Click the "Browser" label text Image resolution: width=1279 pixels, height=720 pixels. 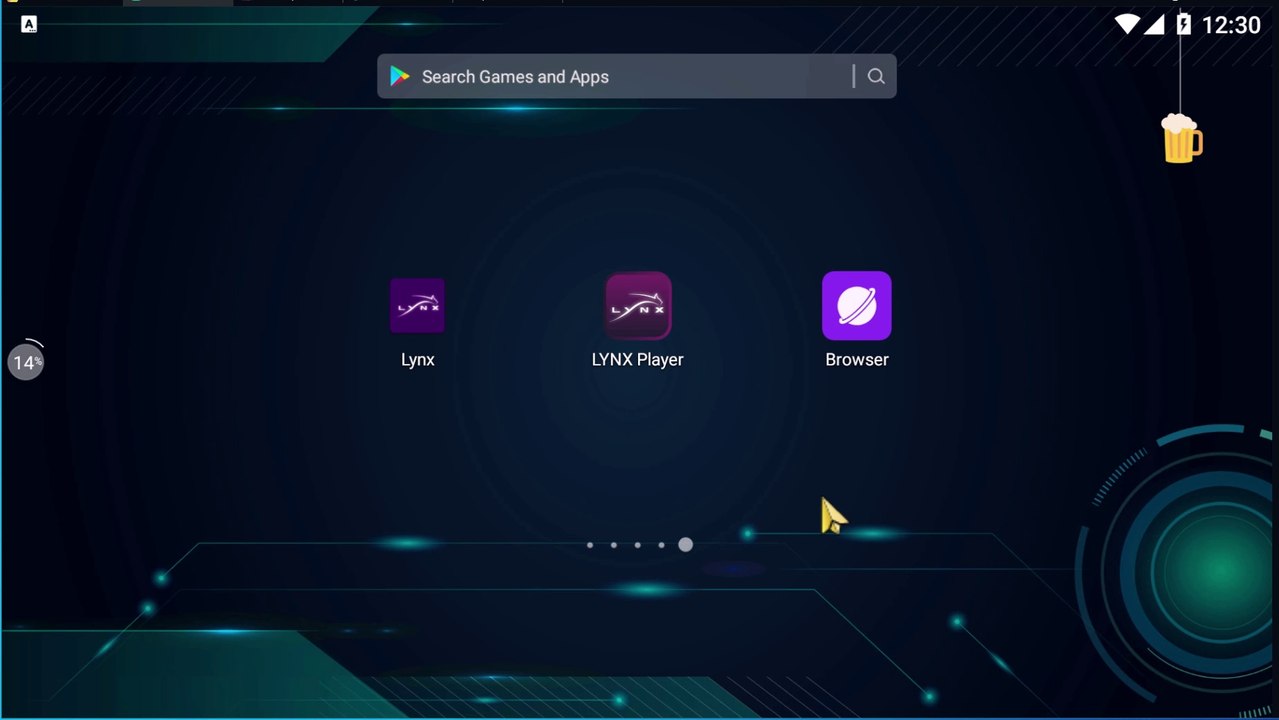[857, 360]
